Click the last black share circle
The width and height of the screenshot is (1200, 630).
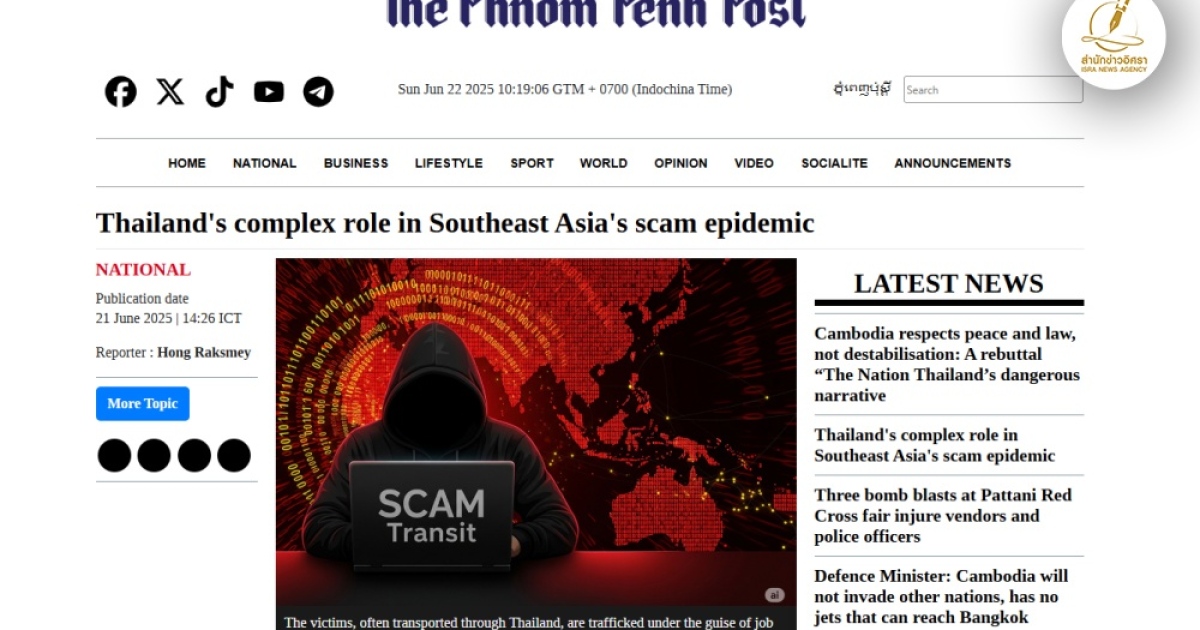(234, 455)
